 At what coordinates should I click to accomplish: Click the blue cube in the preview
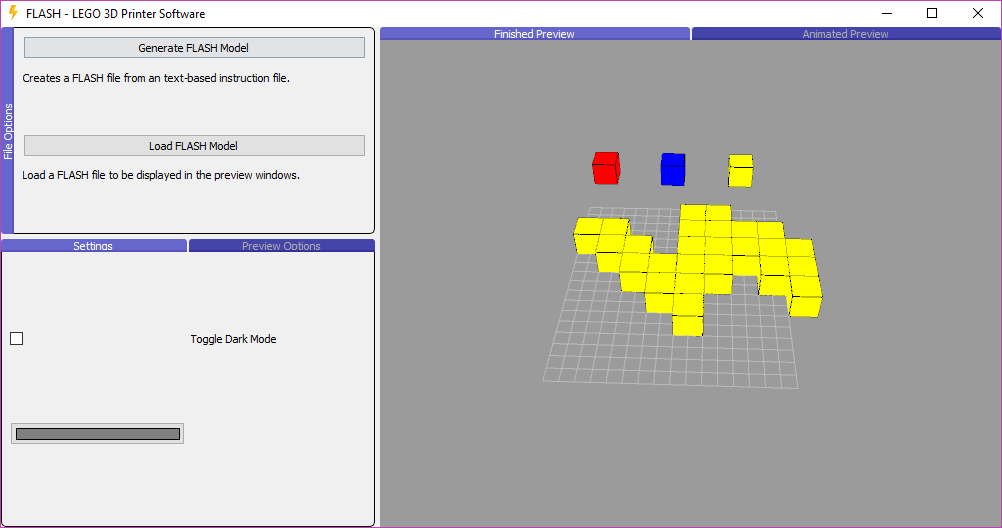click(x=673, y=169)
